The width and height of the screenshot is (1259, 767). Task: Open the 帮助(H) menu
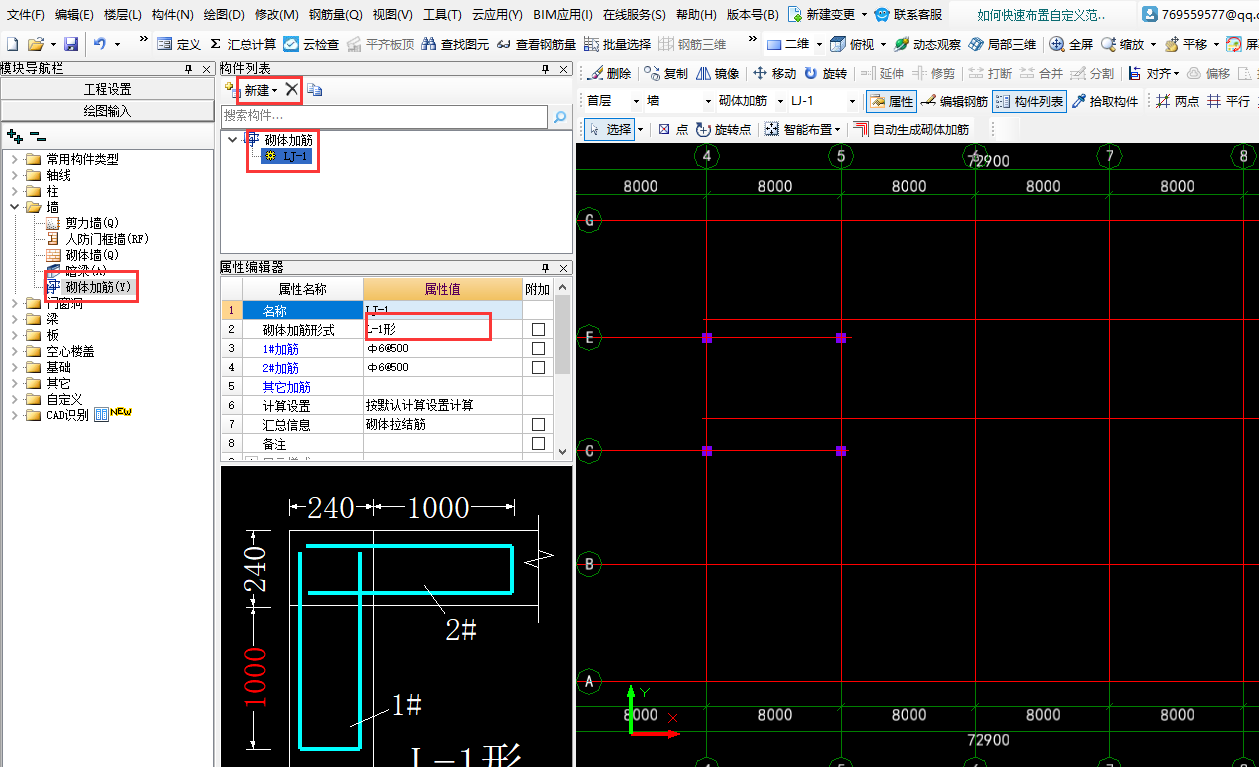(696, 15)
